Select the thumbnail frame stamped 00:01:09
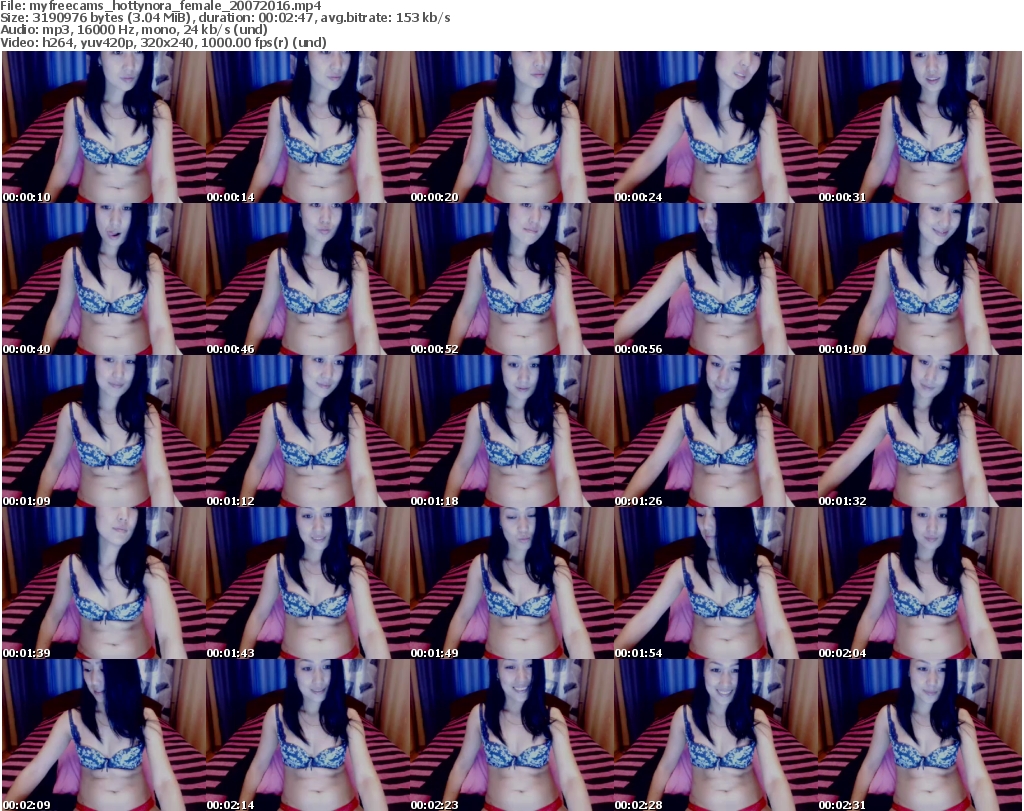This screenshot has width=1024, height=811. (x=104, y=431)
